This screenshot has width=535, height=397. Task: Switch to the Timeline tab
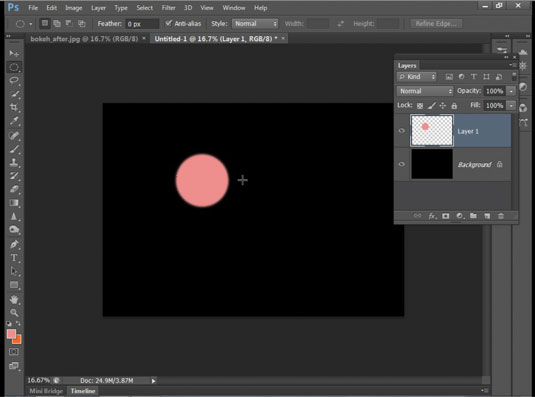click(83, 391)
